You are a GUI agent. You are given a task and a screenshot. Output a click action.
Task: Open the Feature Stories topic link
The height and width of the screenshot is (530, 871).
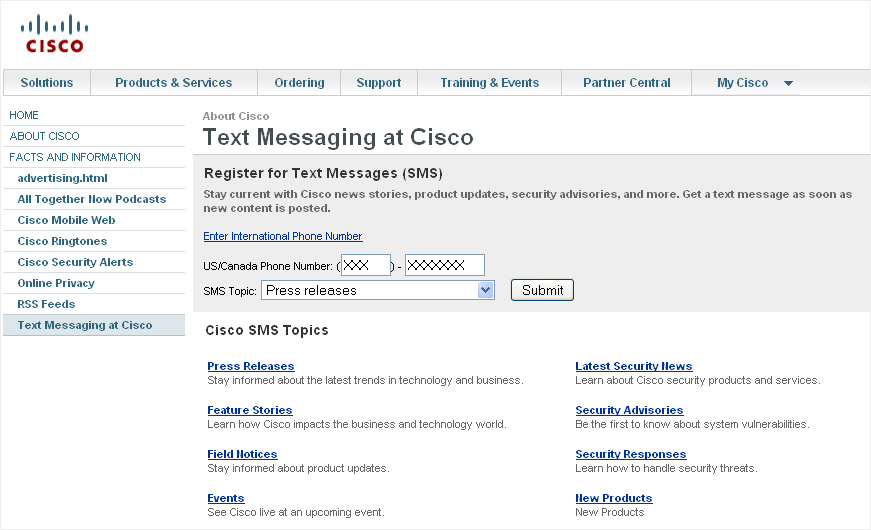(x=249, y=410)
